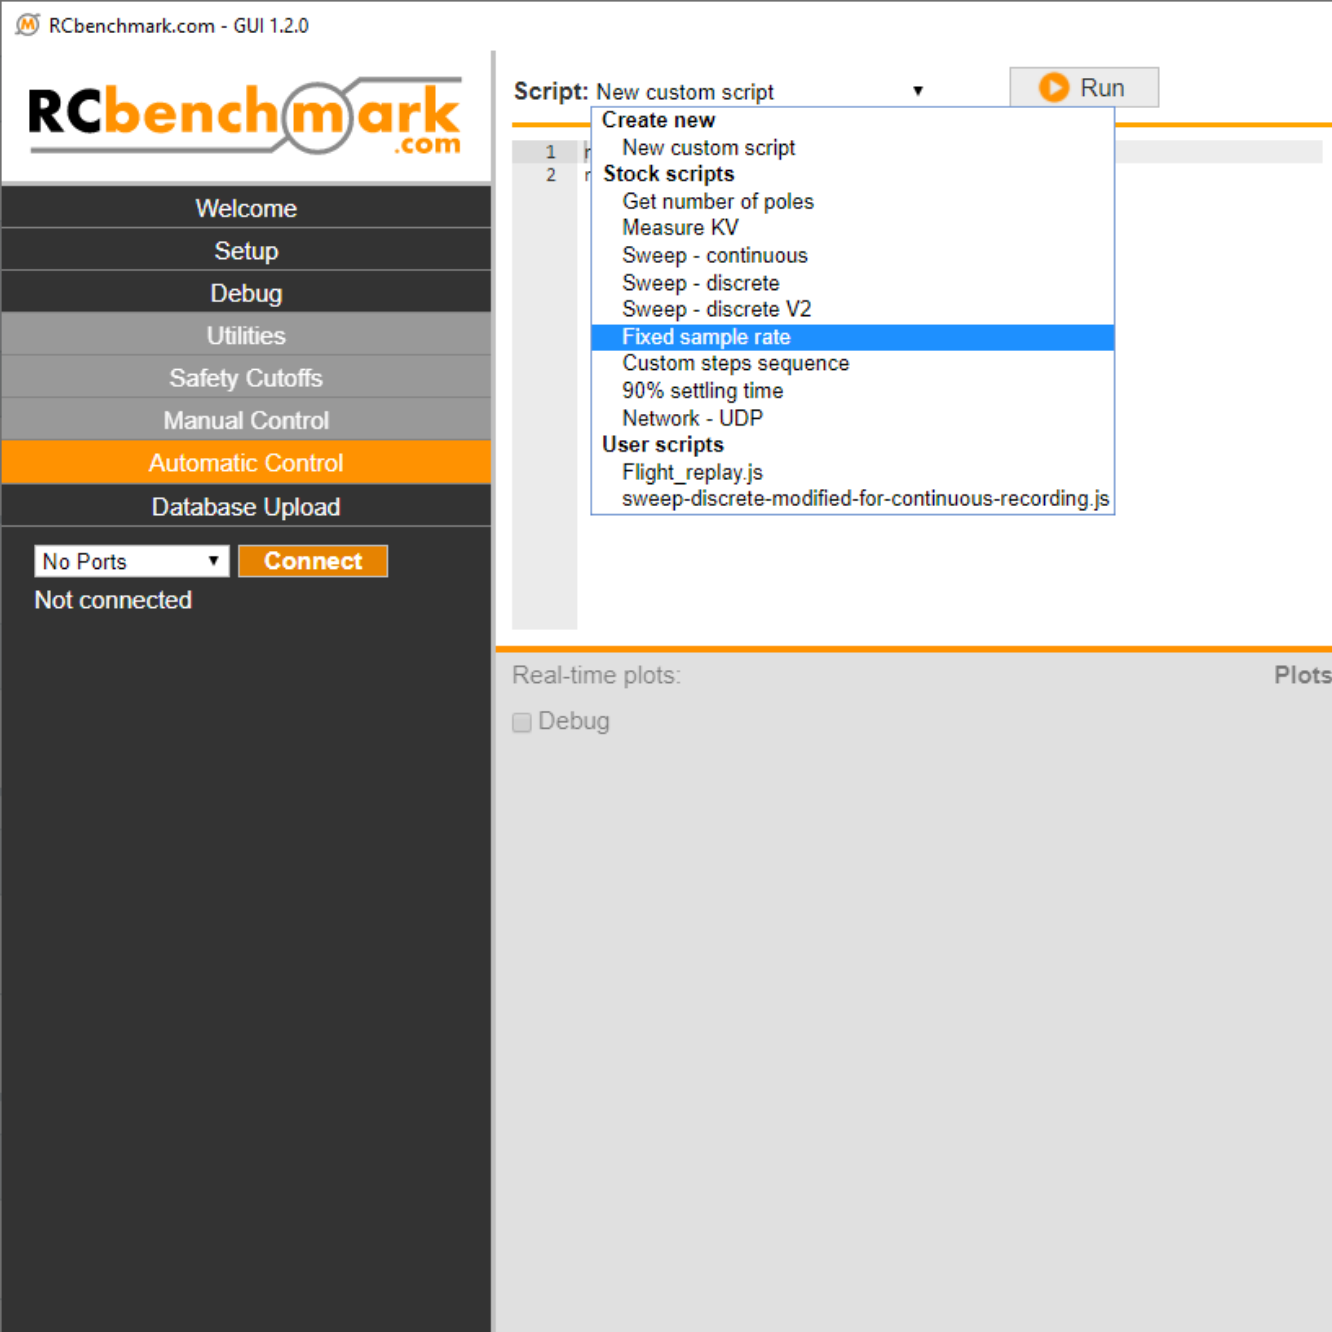Open Safety Cutoffs tab

(x=246, y=378)
